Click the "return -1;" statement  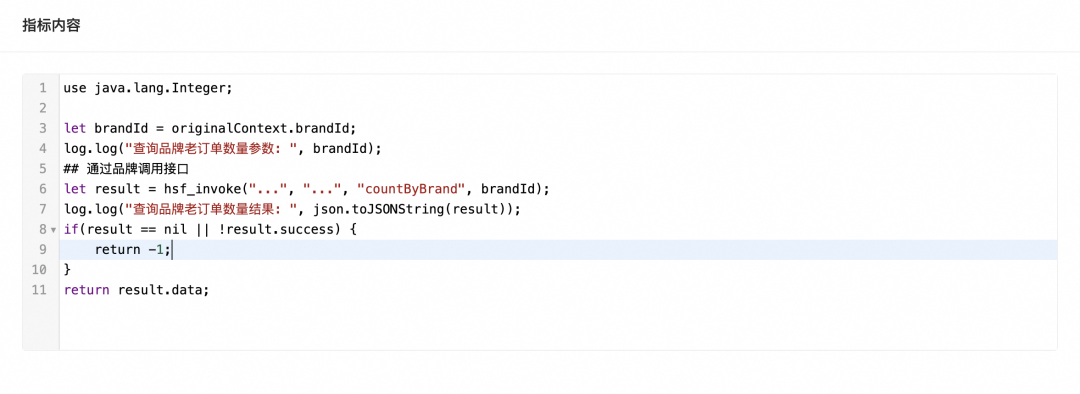pyautogui.click(x=132, y=249)
